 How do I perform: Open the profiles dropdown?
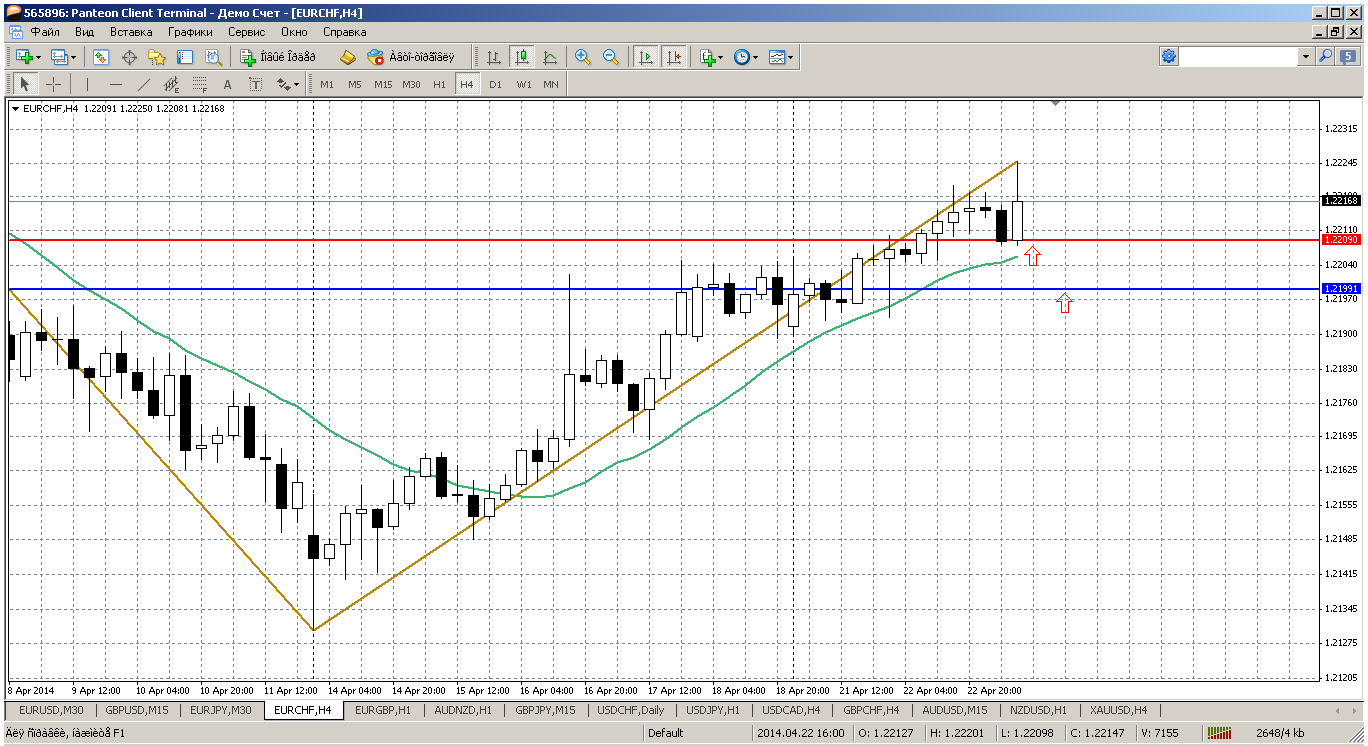(63, 57)
